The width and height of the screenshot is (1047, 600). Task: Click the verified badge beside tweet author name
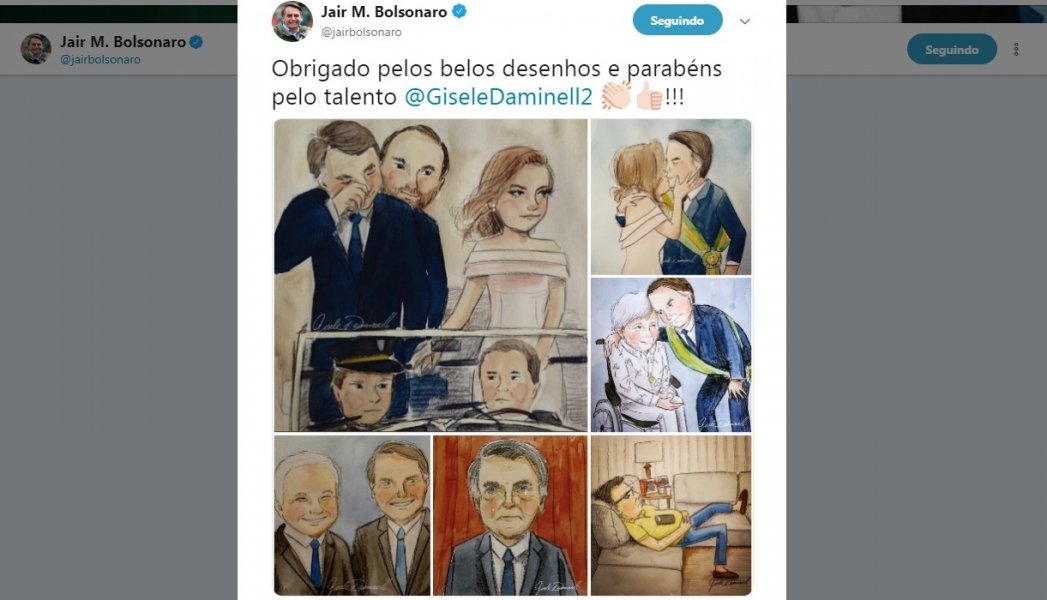(459, 11)
